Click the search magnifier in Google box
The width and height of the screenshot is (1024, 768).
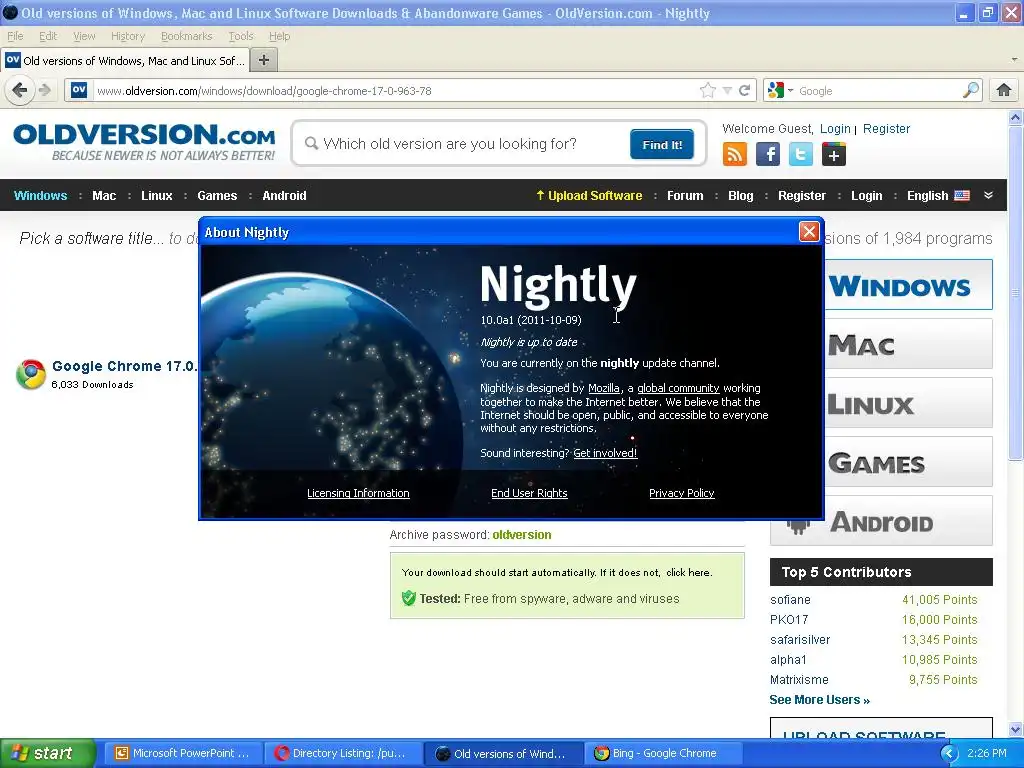(970, 90)
